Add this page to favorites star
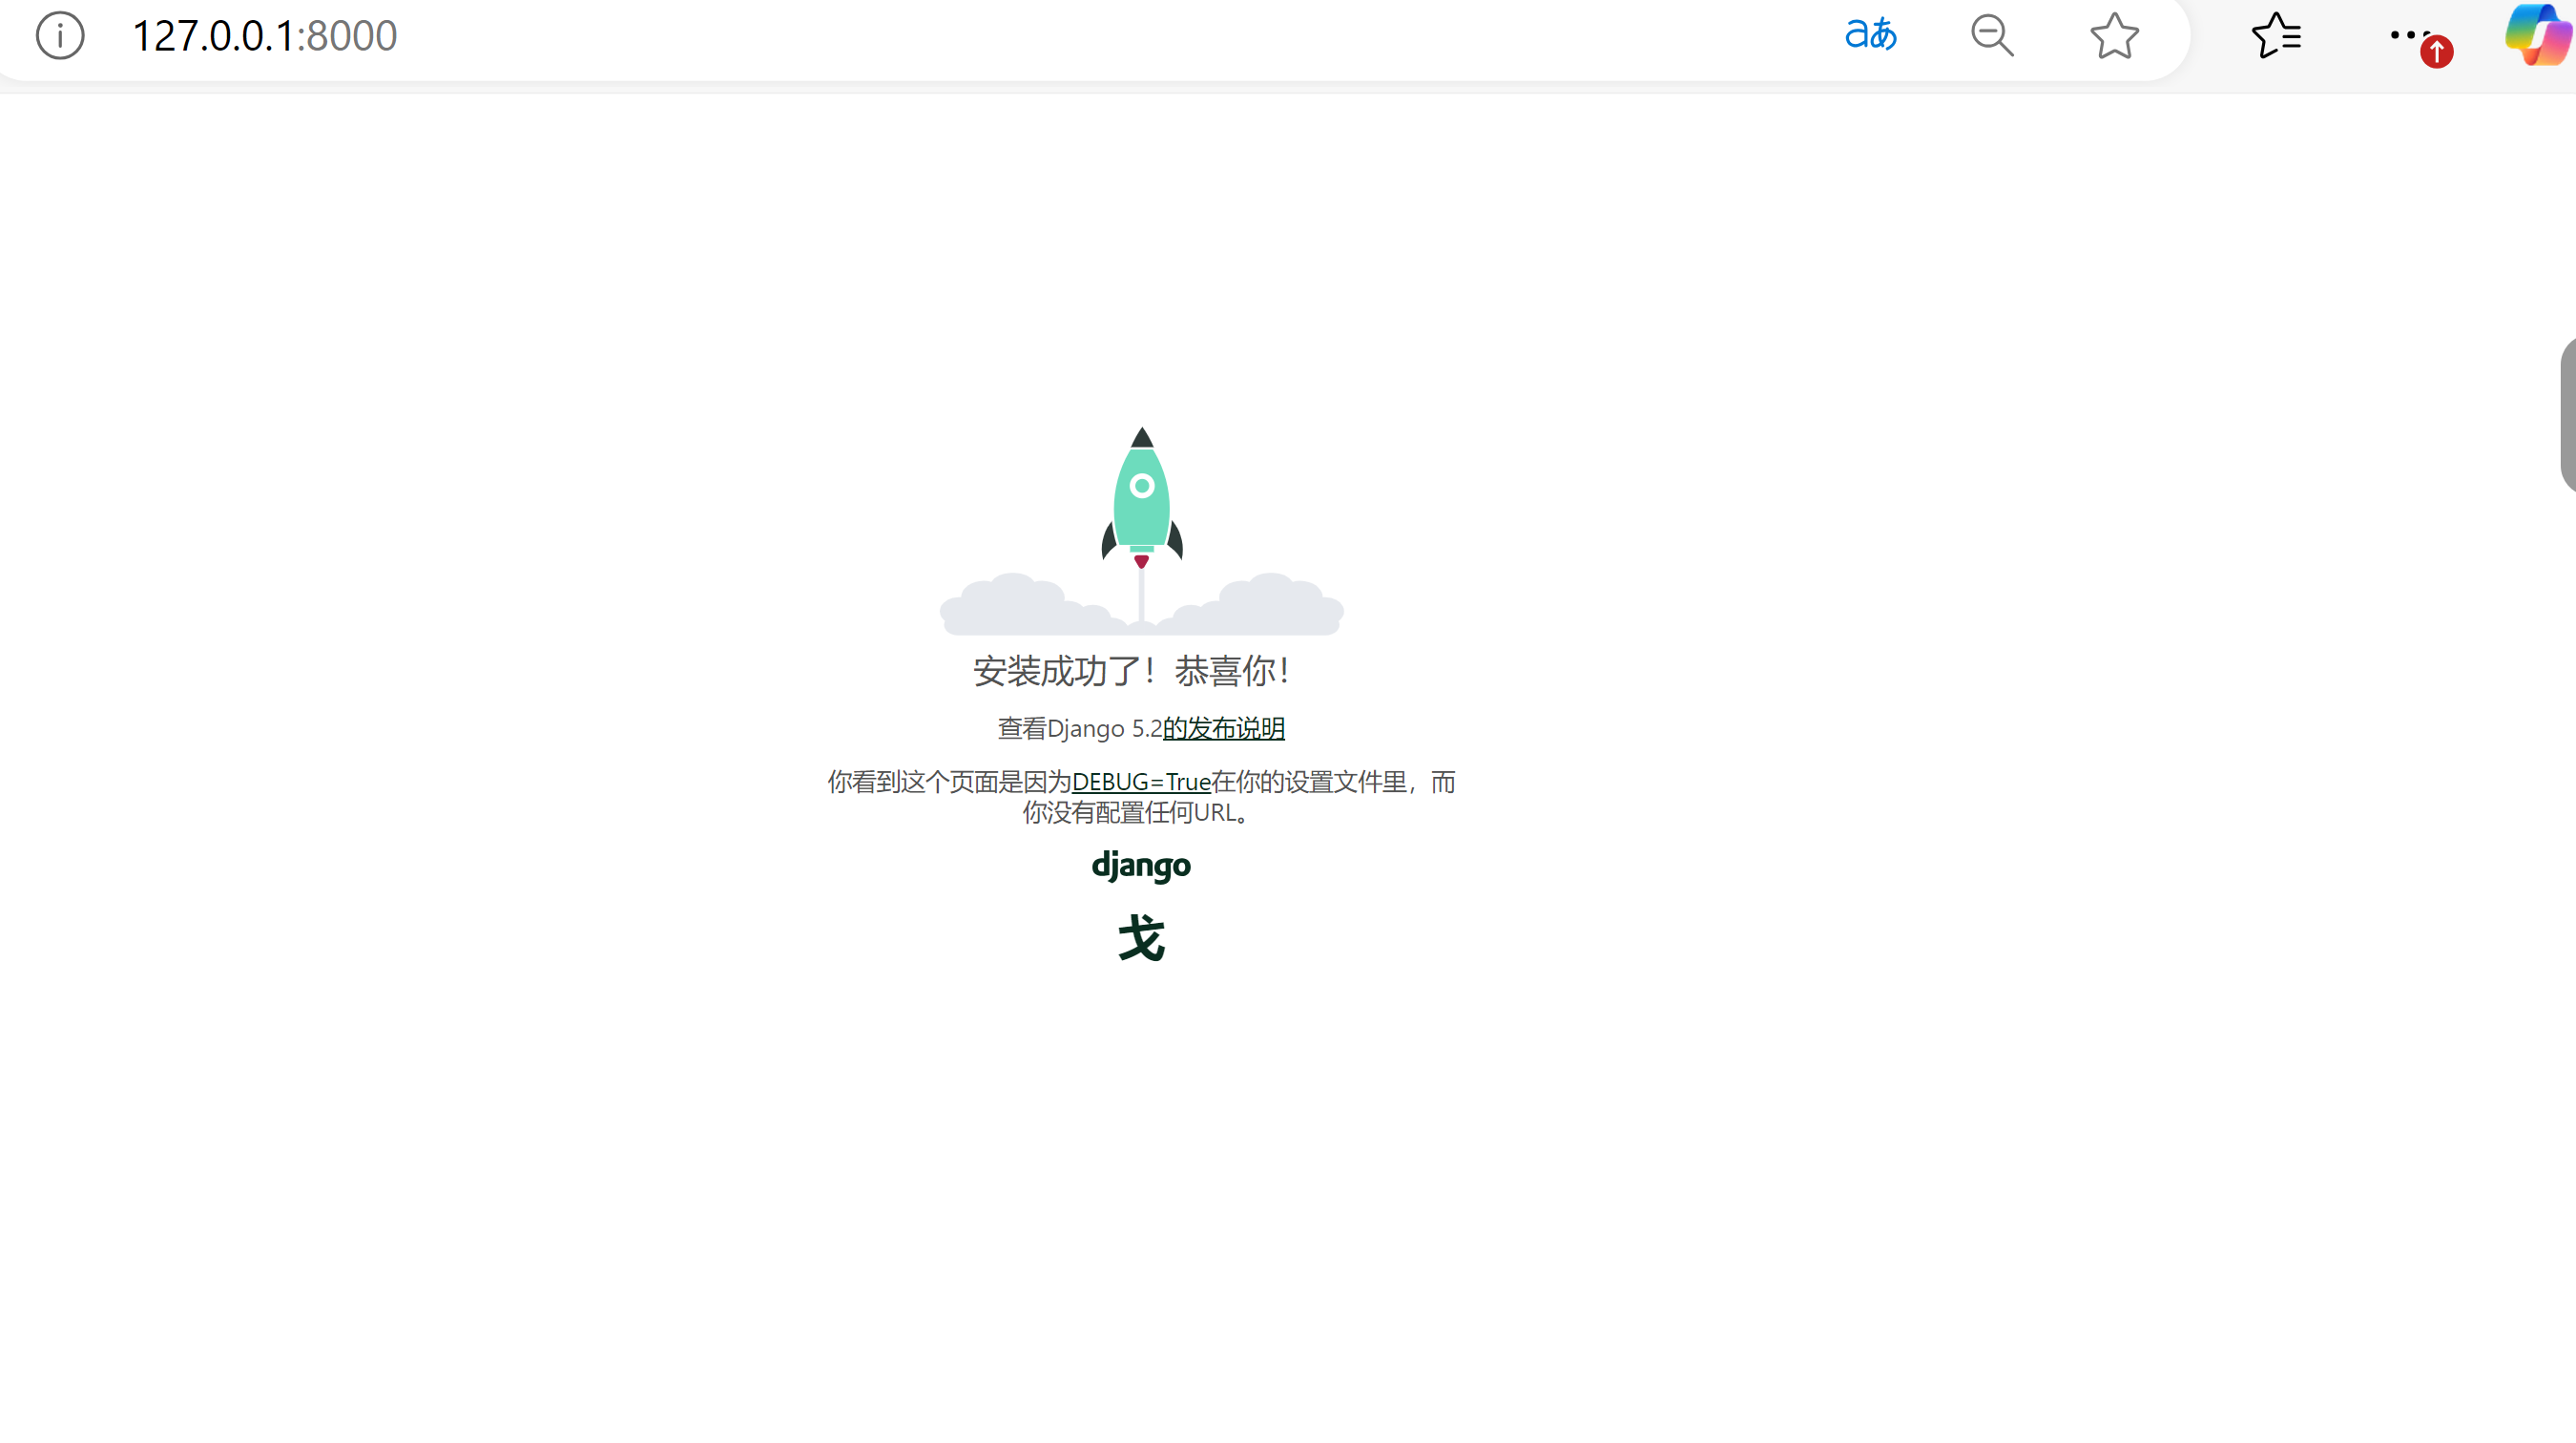This screenshot has height=1443, width=2576. pyautogui.click(x=2114, y=36)
